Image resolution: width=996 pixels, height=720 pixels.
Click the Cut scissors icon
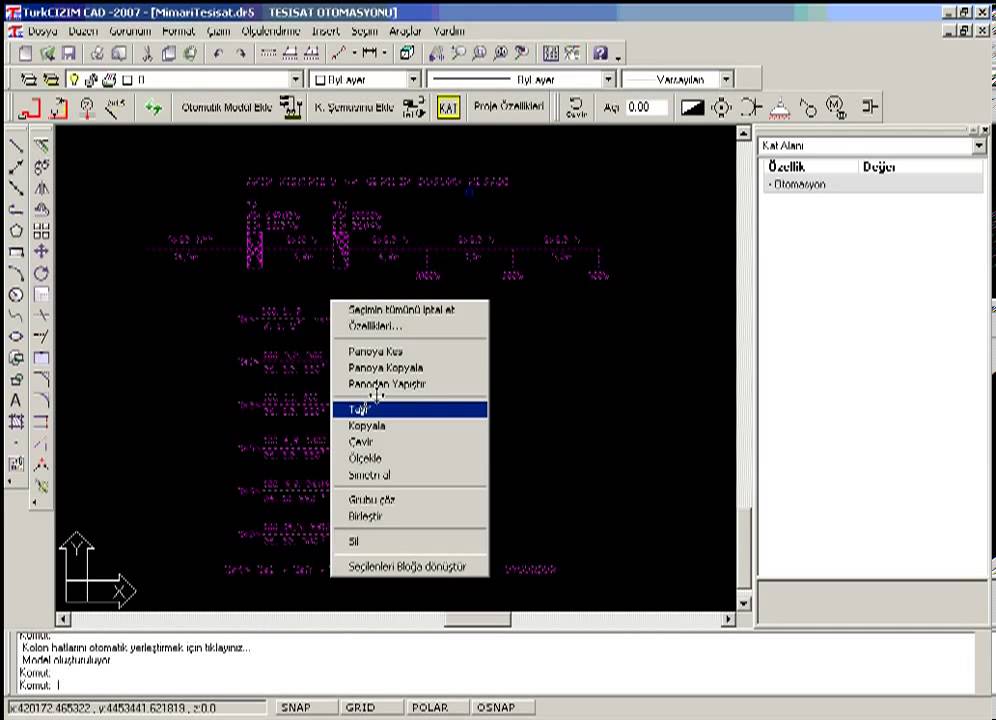147,54
